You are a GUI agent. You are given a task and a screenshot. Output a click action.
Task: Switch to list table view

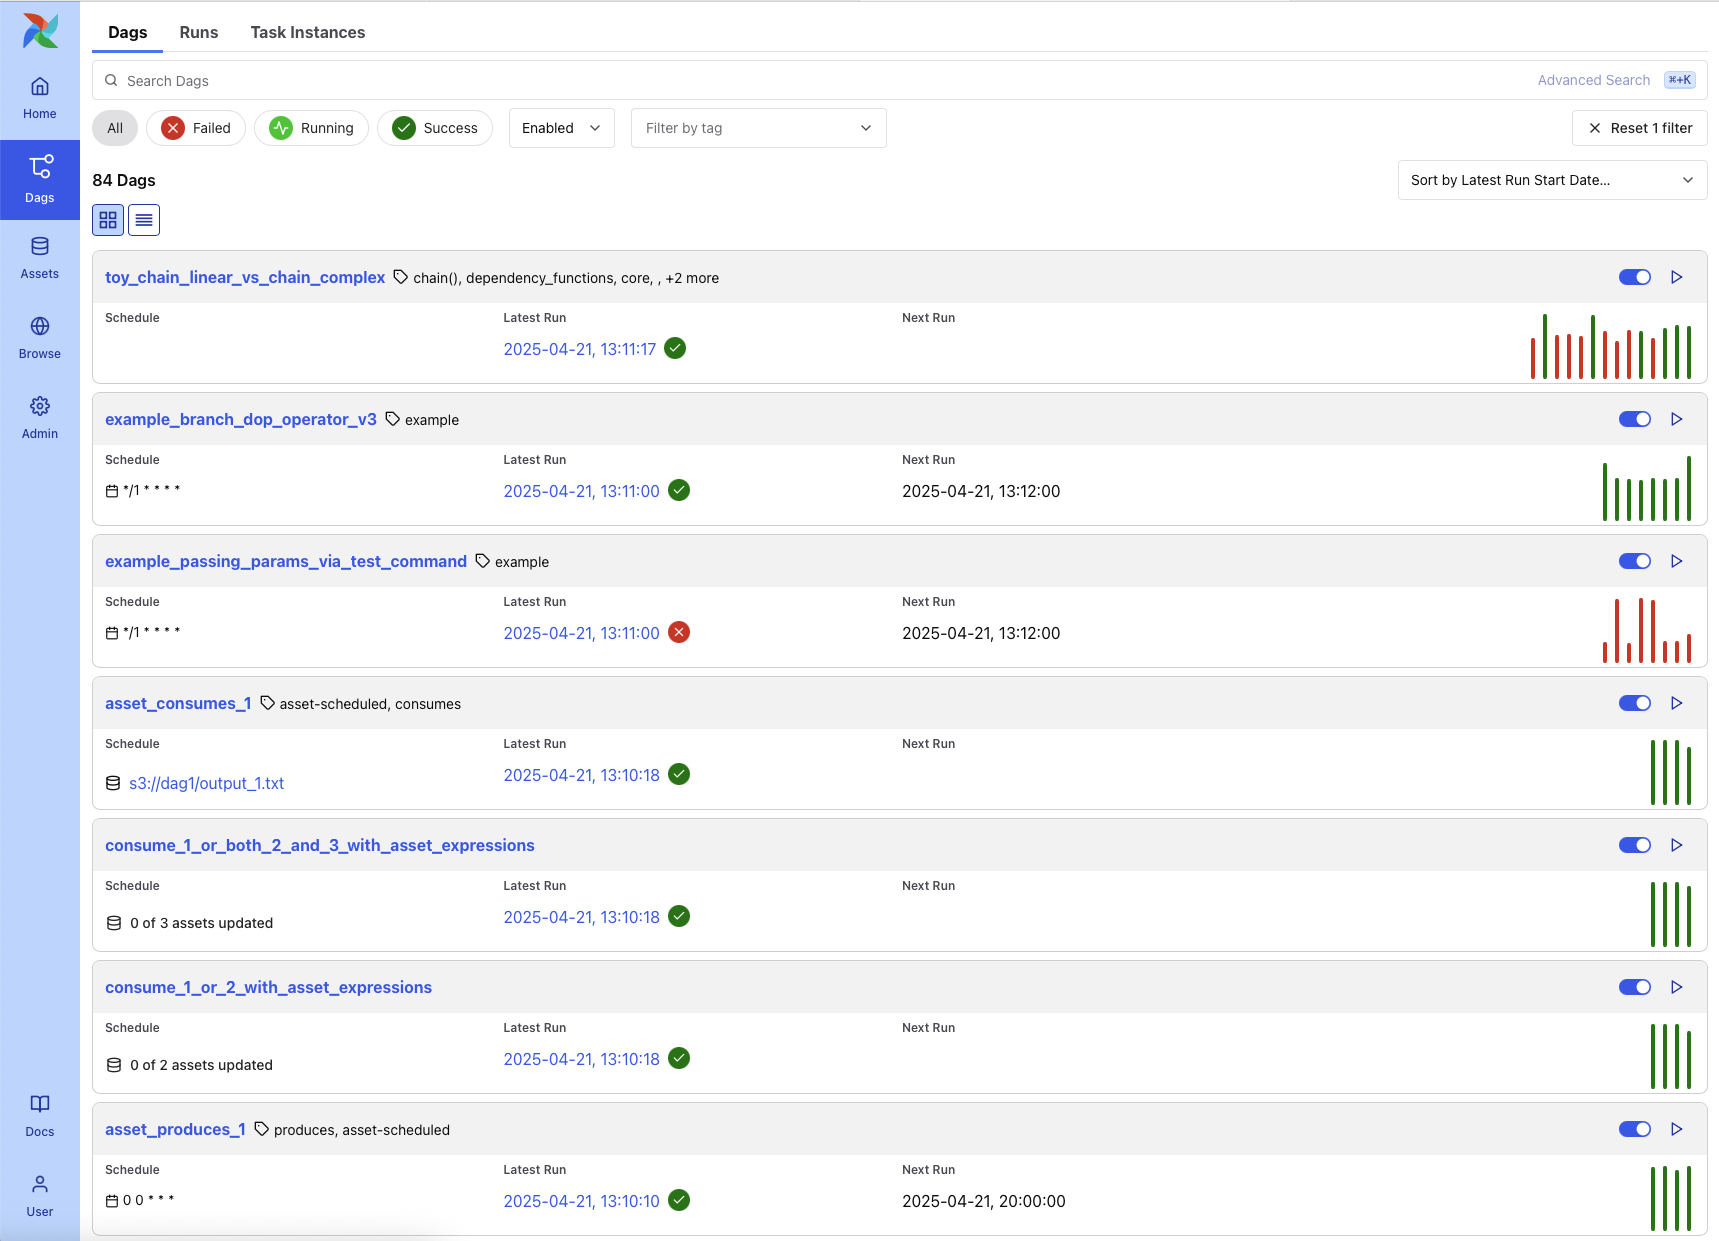tap(144, 220)
